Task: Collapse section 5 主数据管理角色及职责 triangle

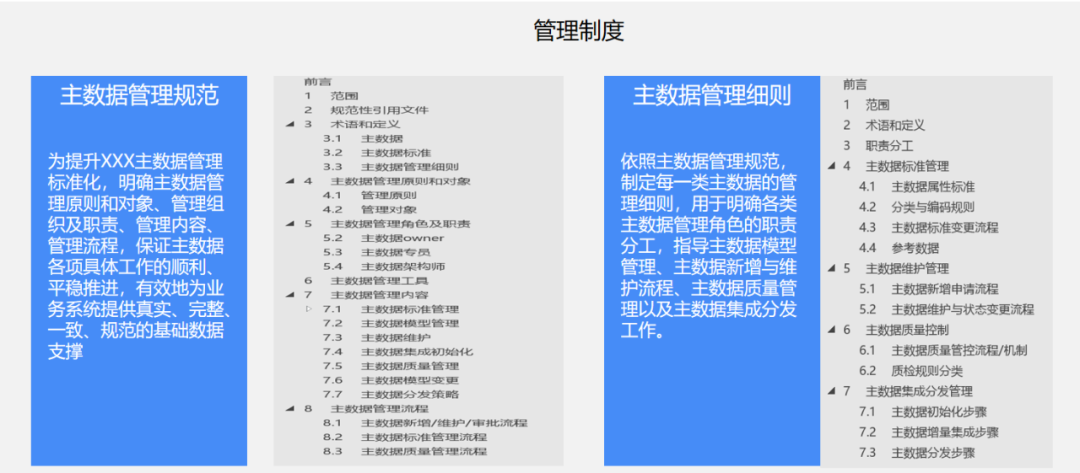Action: tap(290, 224)
